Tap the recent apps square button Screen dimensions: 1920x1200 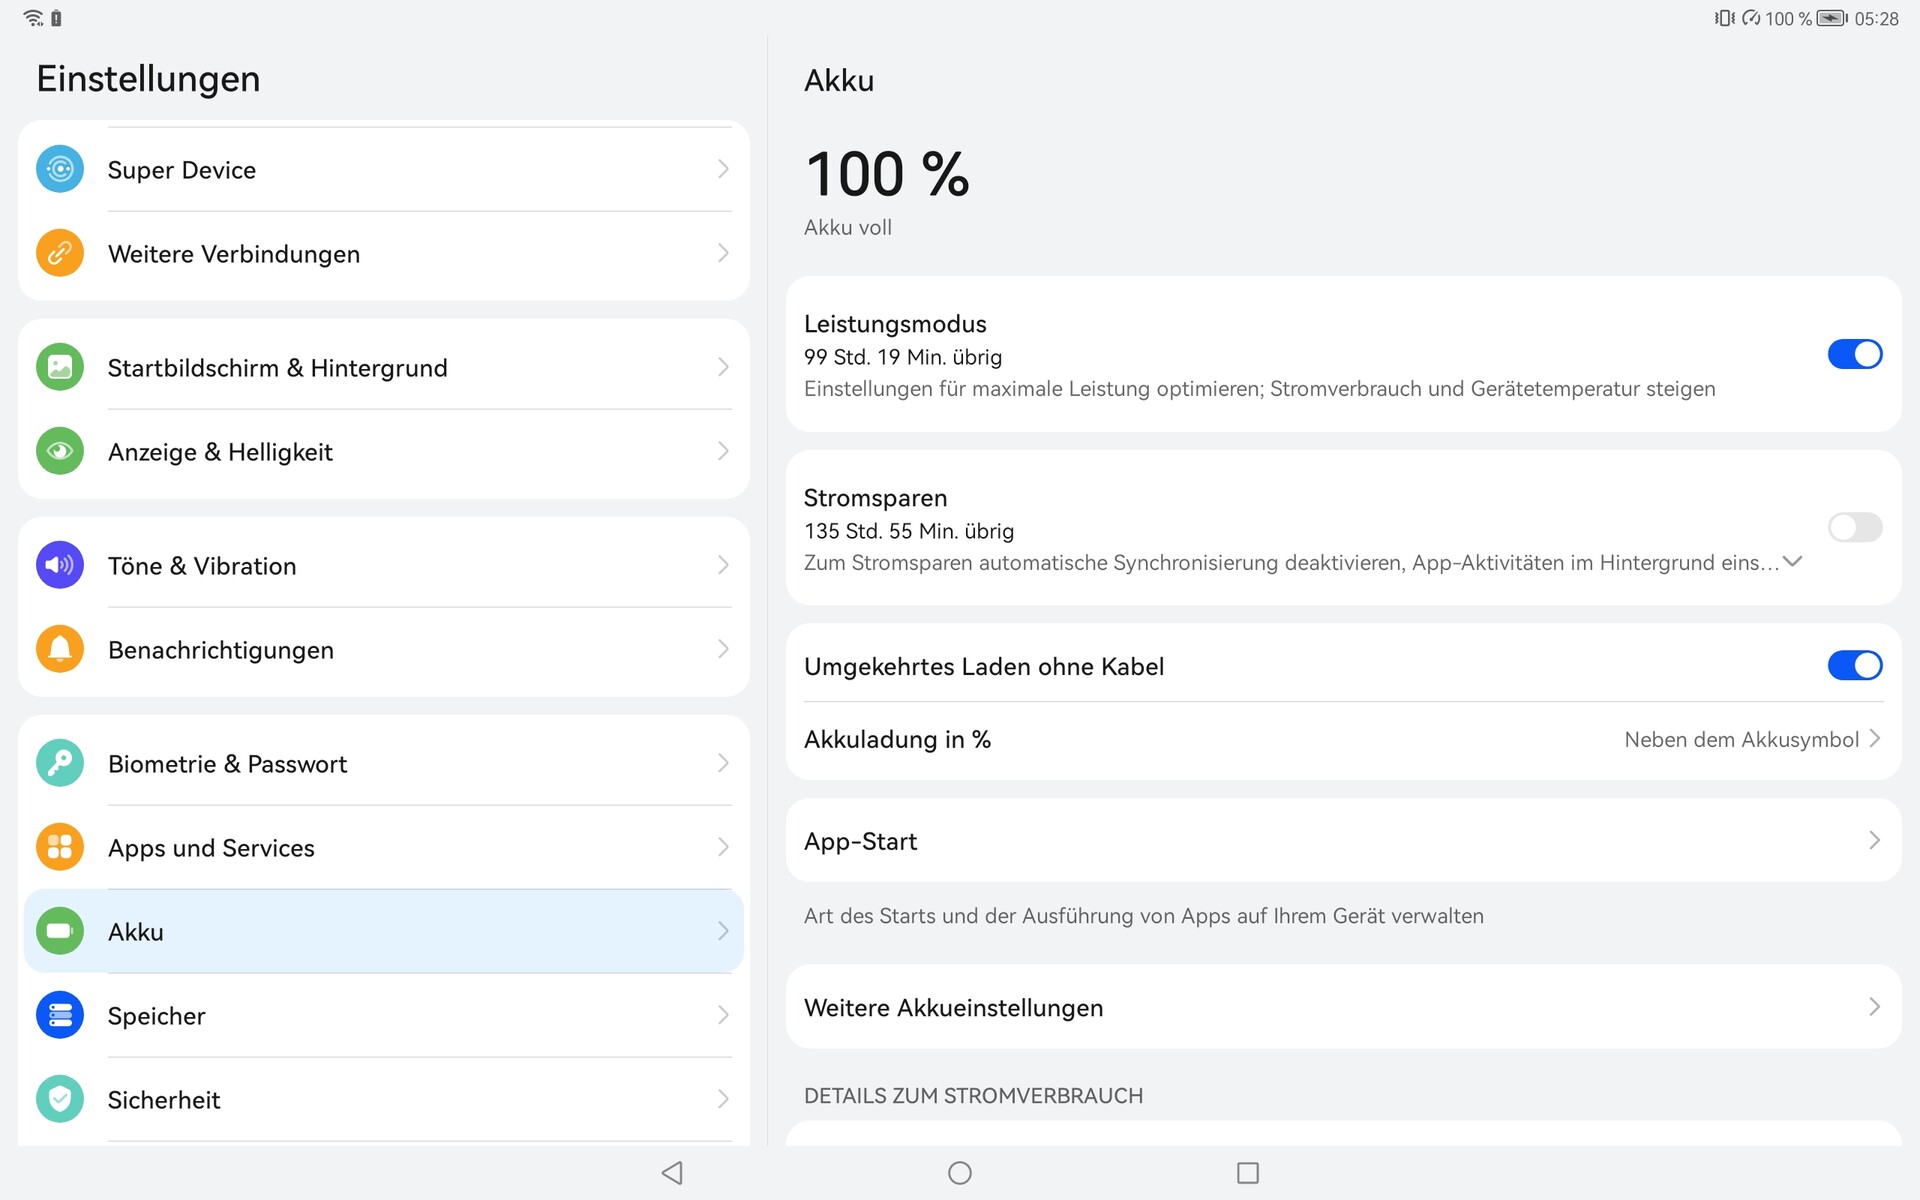pos(1247,1172)
